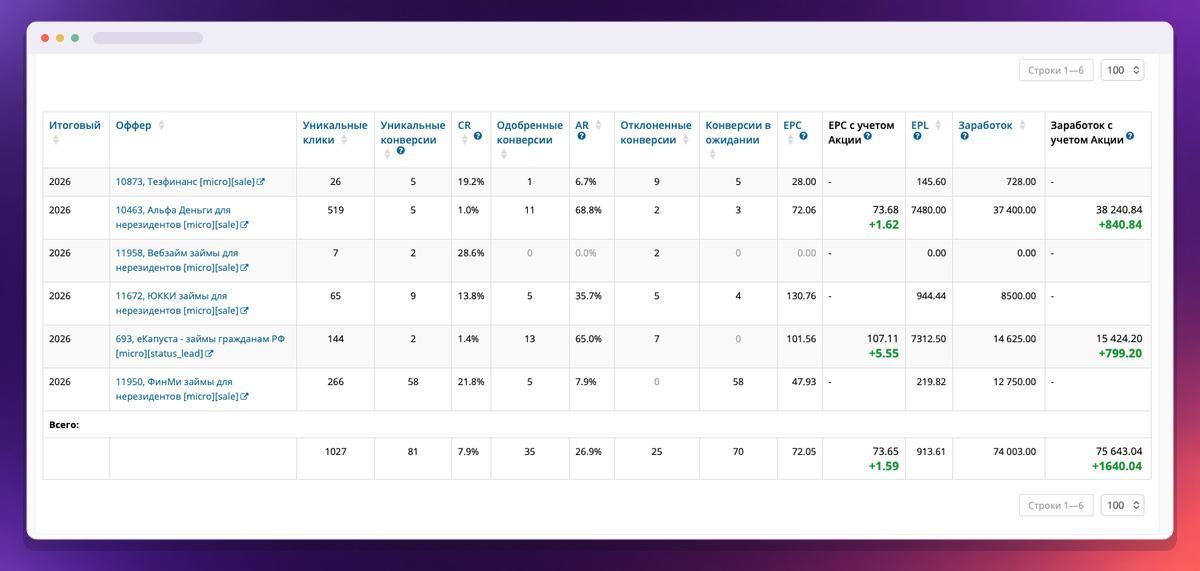Click the sort arrows next to AR
This screenshot has height=571, width=1200.
tap(598, 125)
